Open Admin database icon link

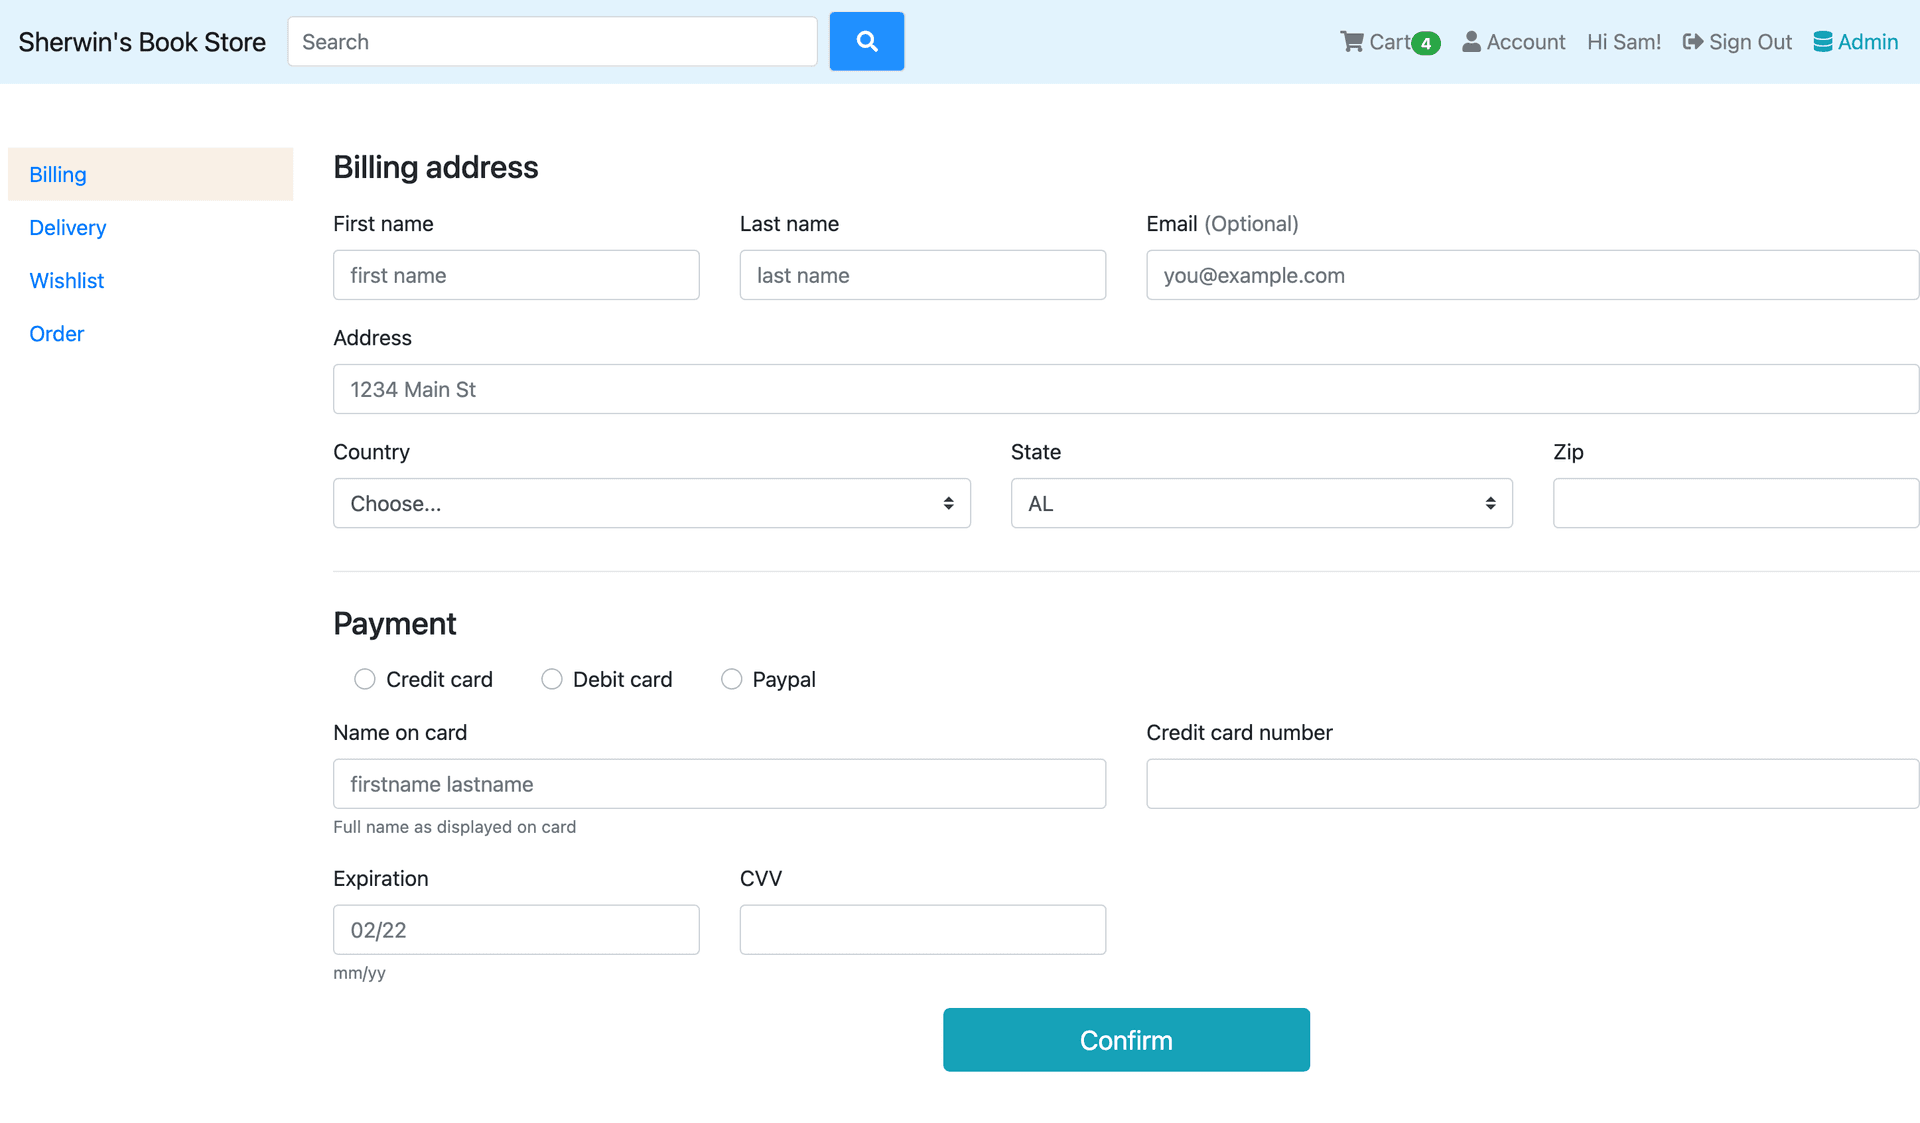pos(1823,42)
